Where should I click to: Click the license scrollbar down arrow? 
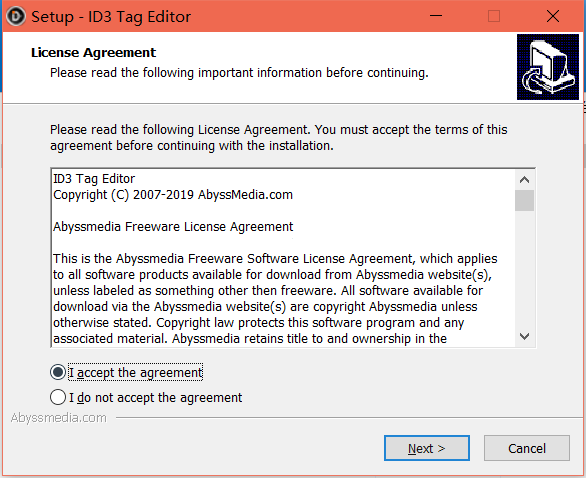(524, 336)
